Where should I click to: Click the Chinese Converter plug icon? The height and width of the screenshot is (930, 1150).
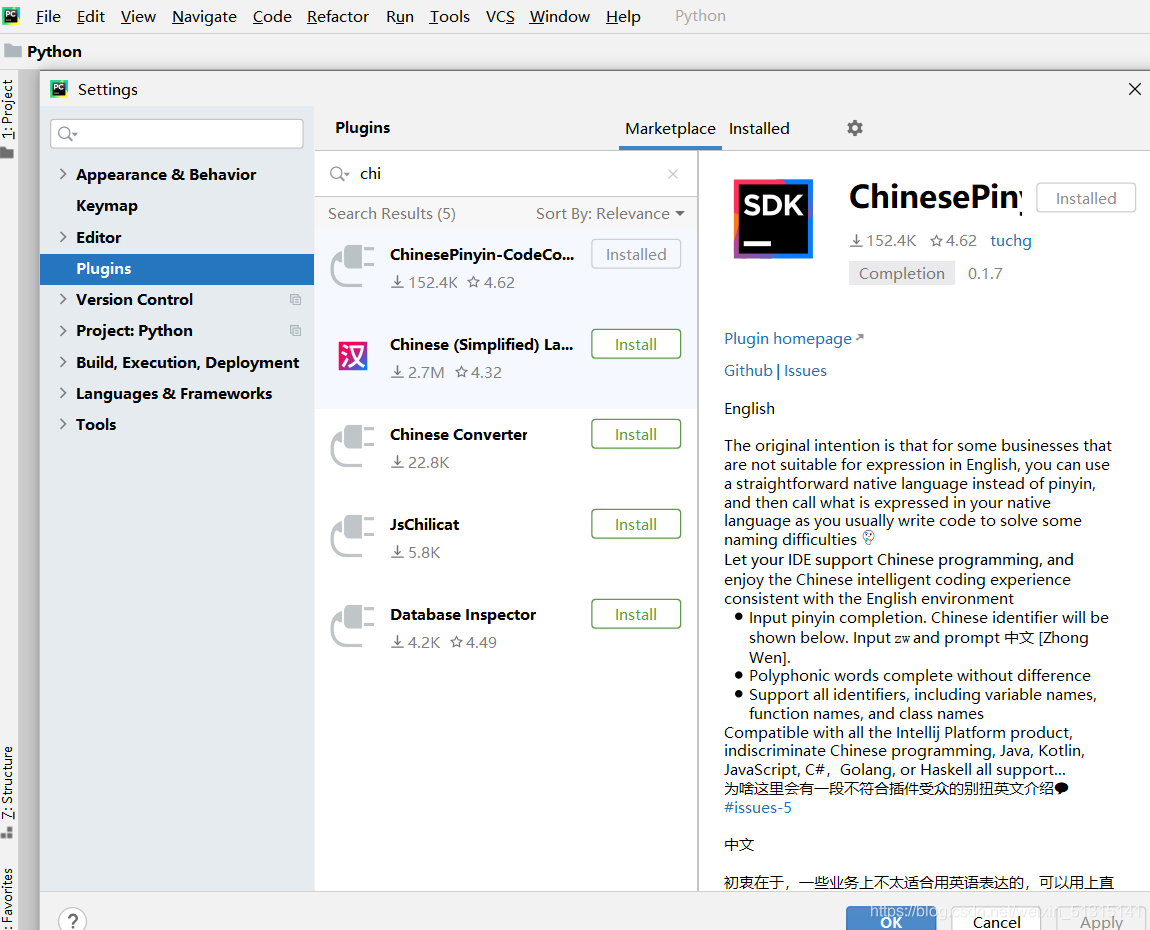pos(352,446)
